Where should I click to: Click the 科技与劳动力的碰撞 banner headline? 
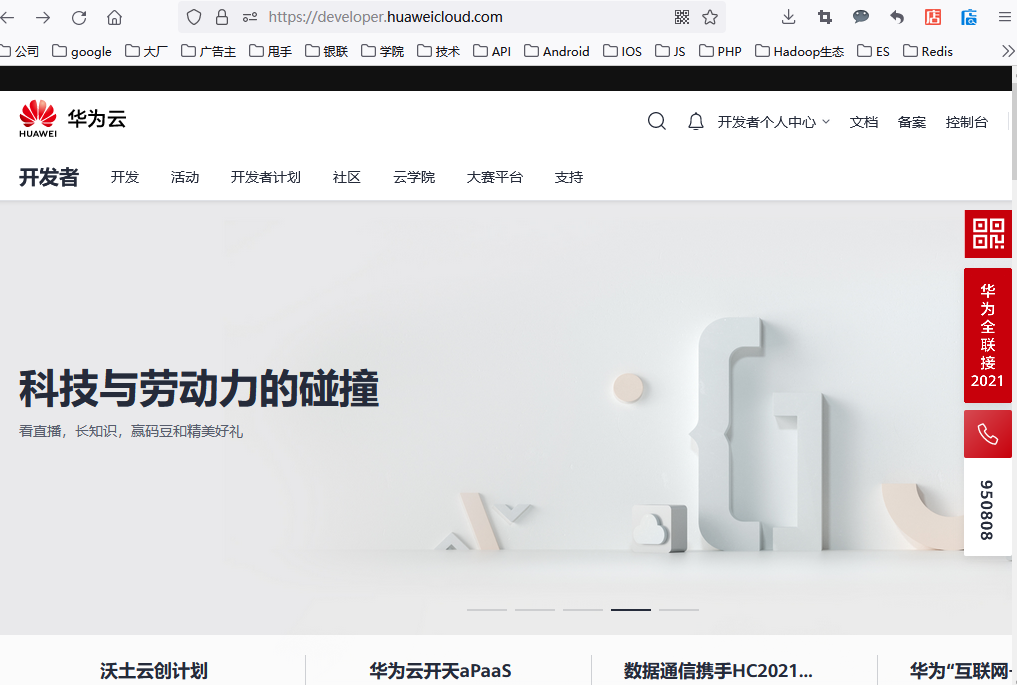click(x=198, y=389)
